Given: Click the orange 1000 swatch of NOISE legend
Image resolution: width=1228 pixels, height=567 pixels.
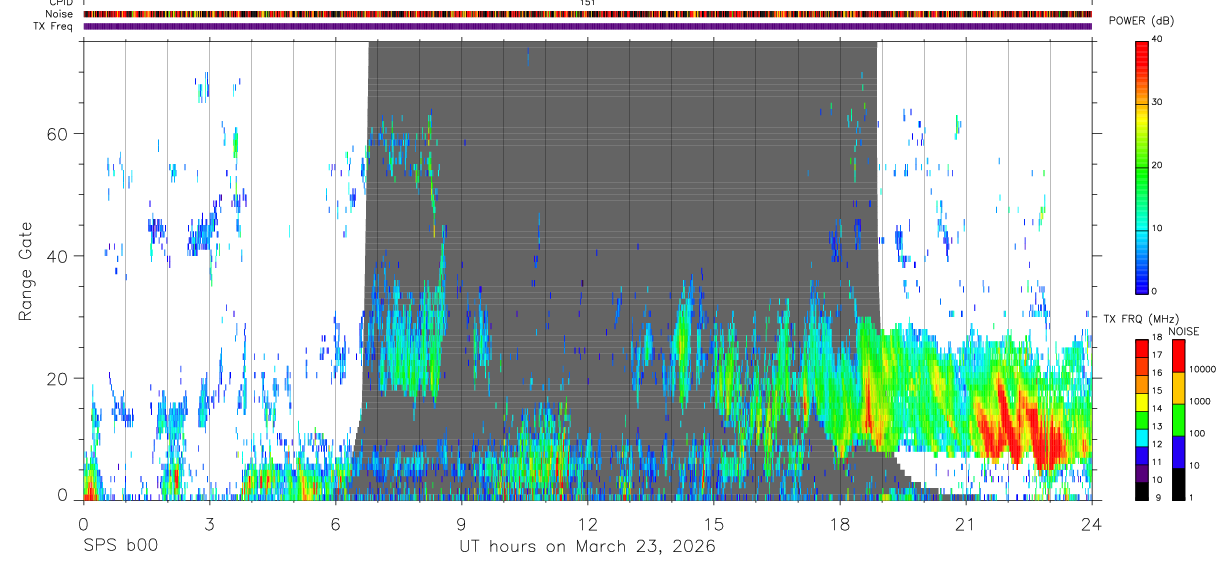Looking at the screenshot, I should (1178, 388).
